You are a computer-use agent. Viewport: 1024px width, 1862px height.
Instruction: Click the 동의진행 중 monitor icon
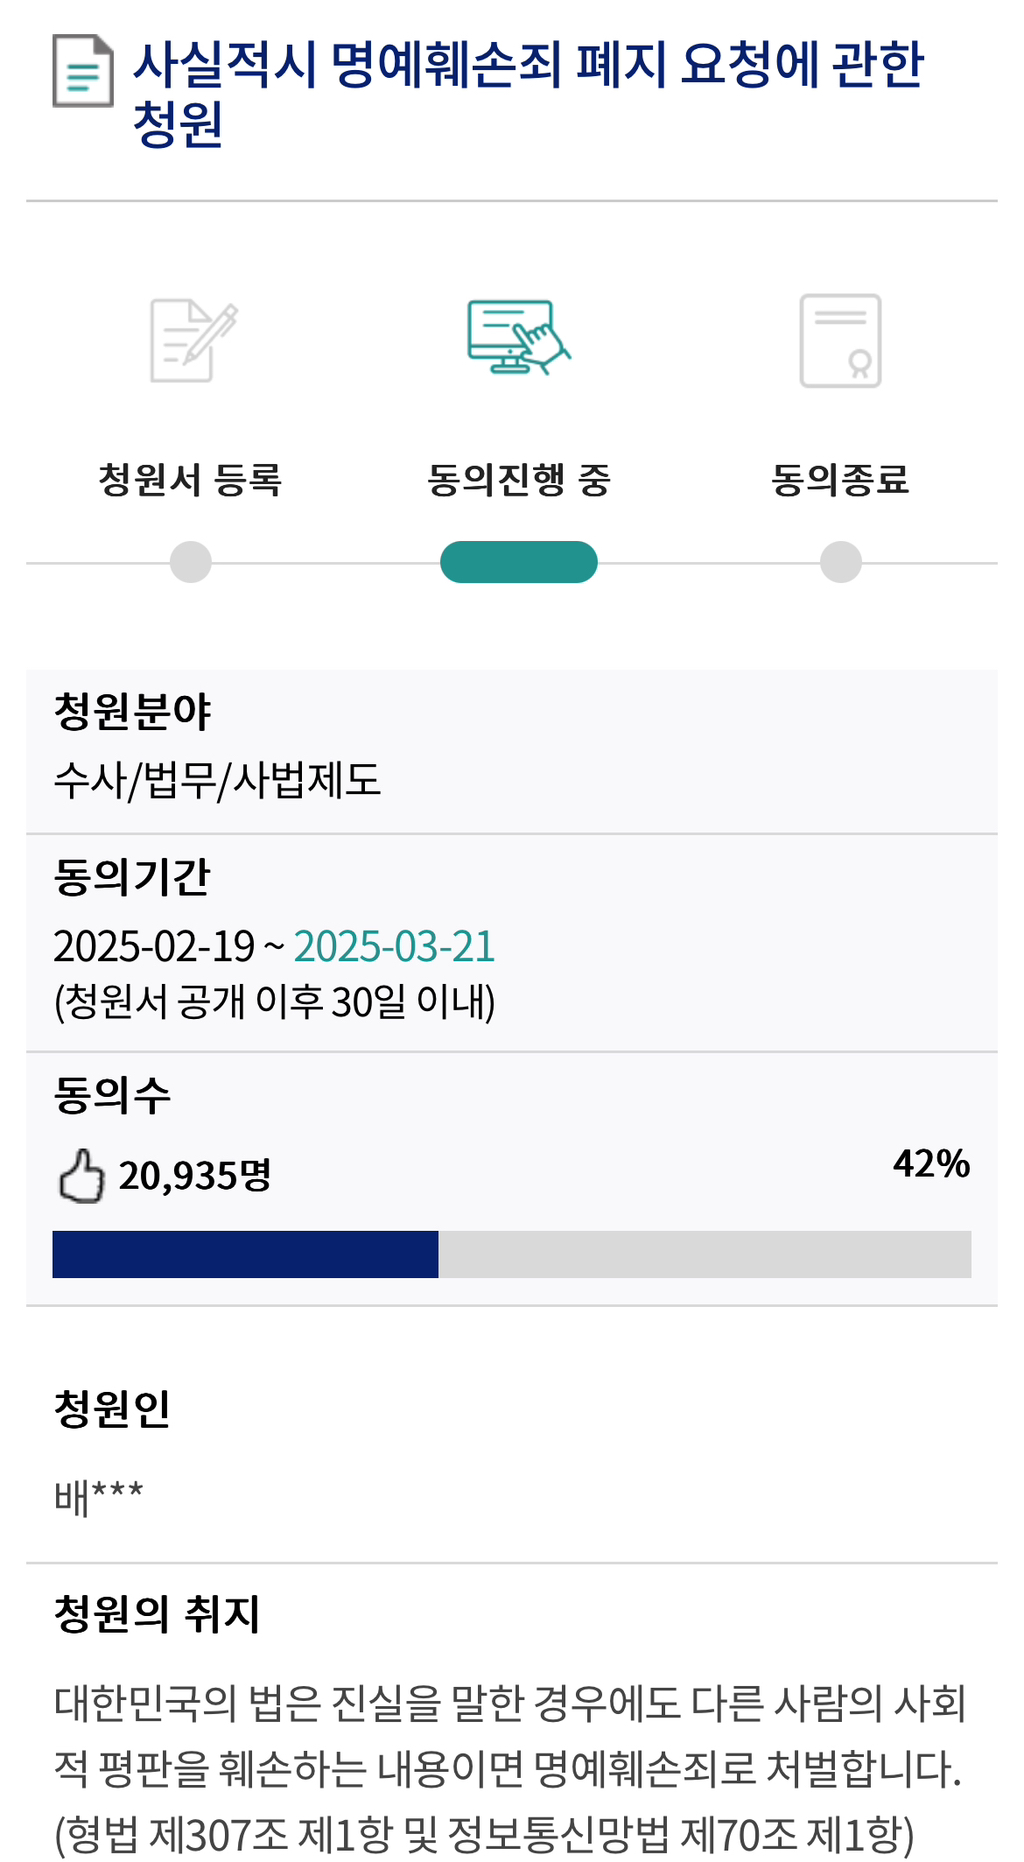click(x=518, y=337)
